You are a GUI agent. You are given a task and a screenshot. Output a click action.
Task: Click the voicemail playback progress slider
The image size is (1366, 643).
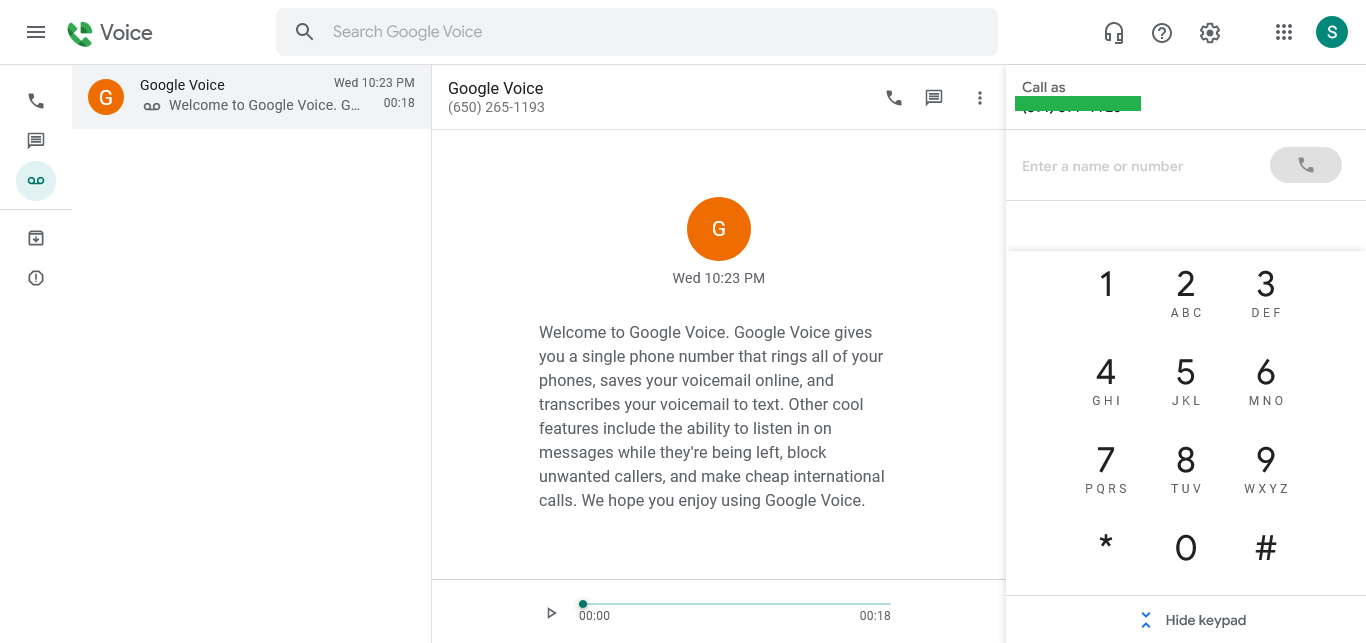click(735, 604)
